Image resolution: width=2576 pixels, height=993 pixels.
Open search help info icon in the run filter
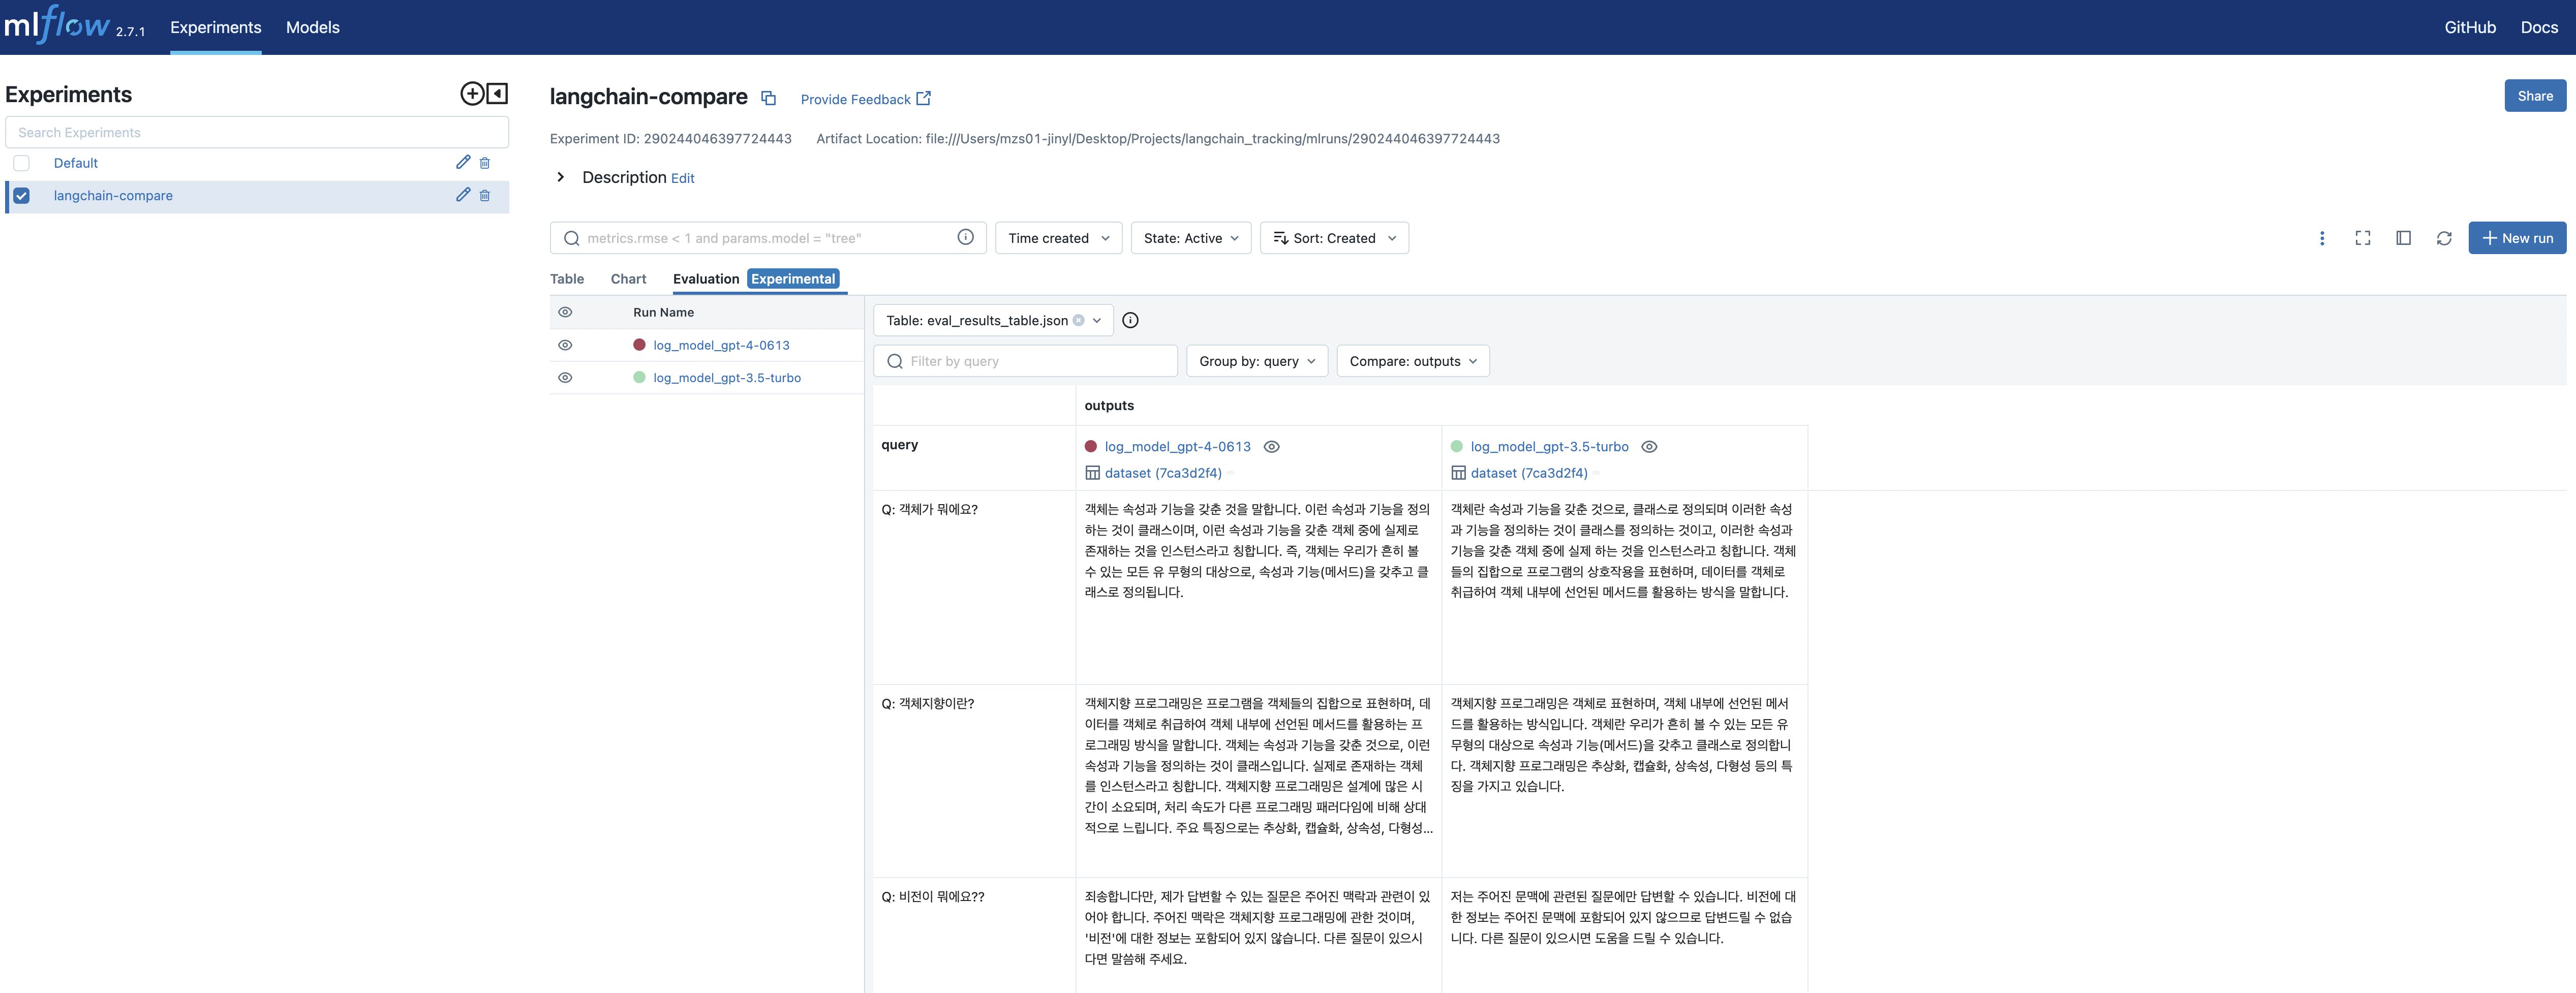point(965,237)
